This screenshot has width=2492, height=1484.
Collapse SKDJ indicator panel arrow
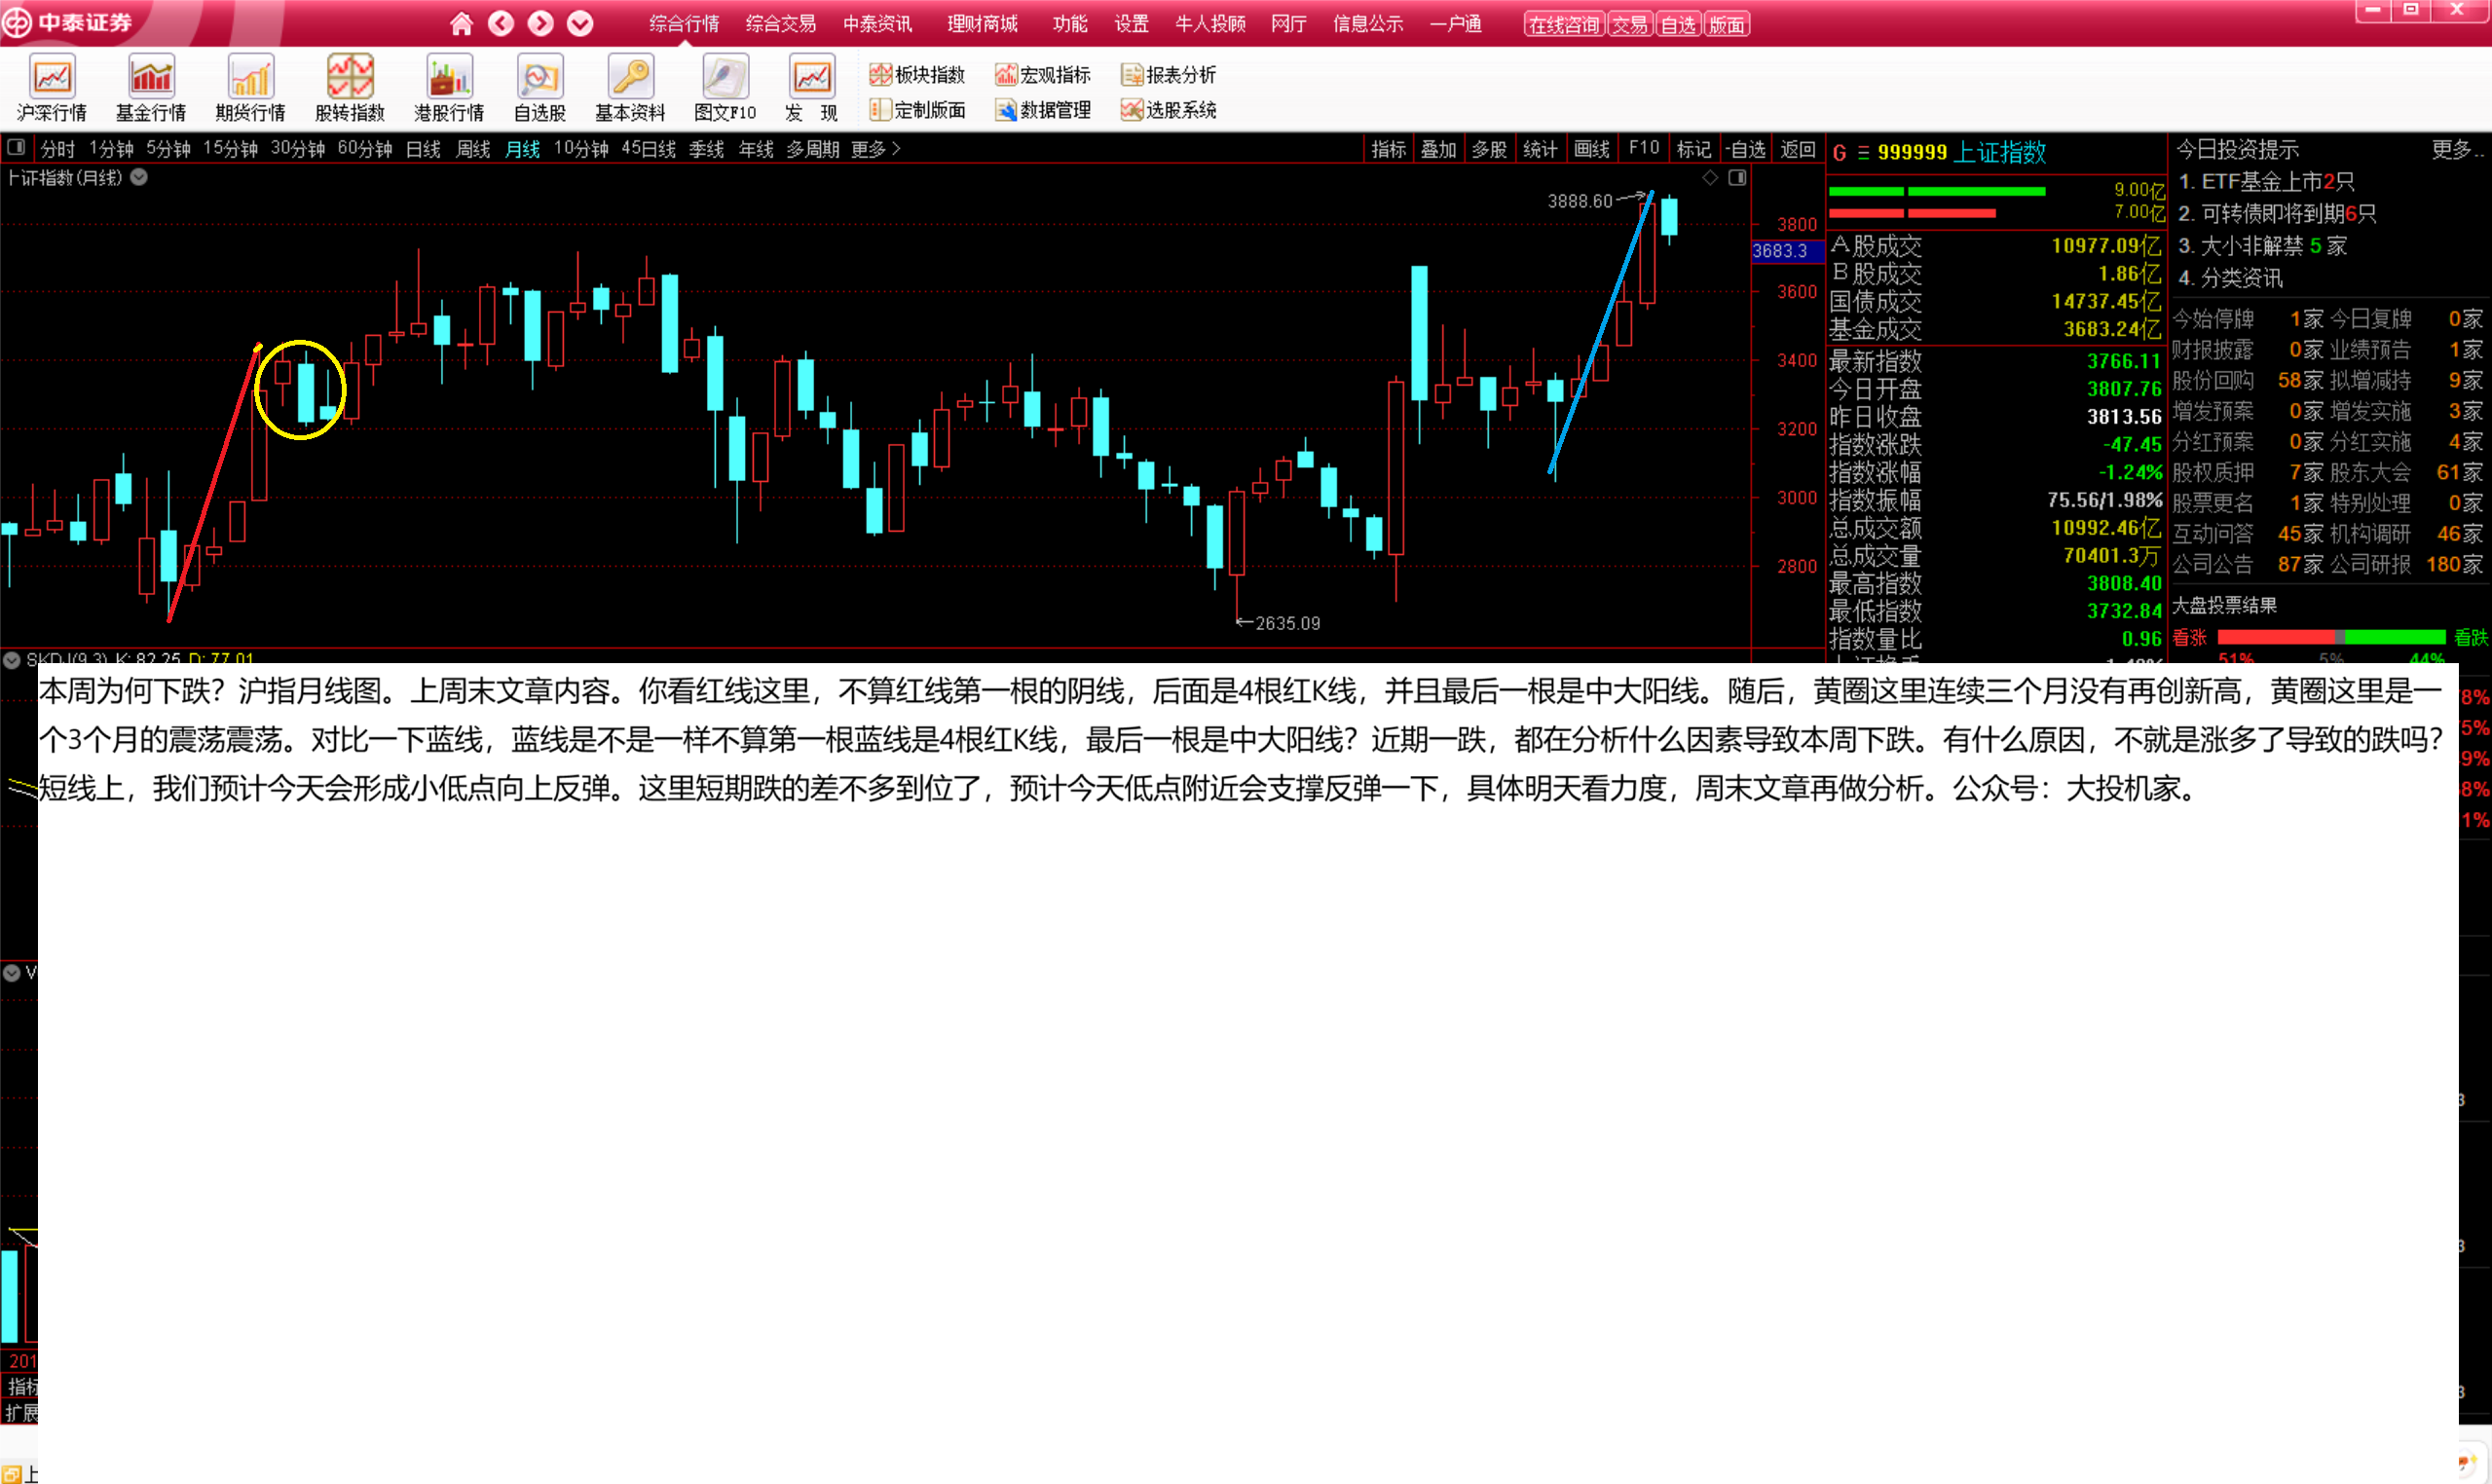tap(12, 659)
